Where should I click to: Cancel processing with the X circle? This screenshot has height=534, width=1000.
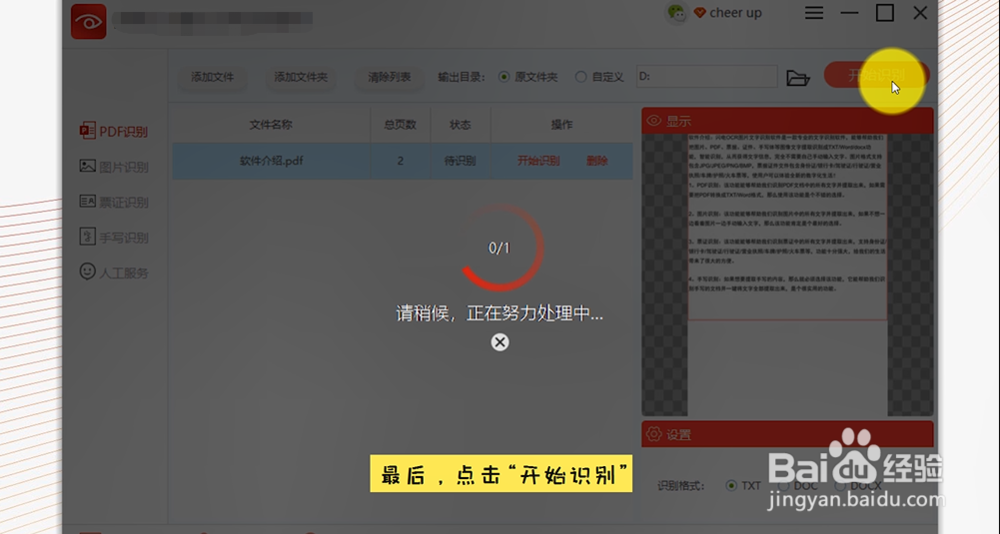500,342
